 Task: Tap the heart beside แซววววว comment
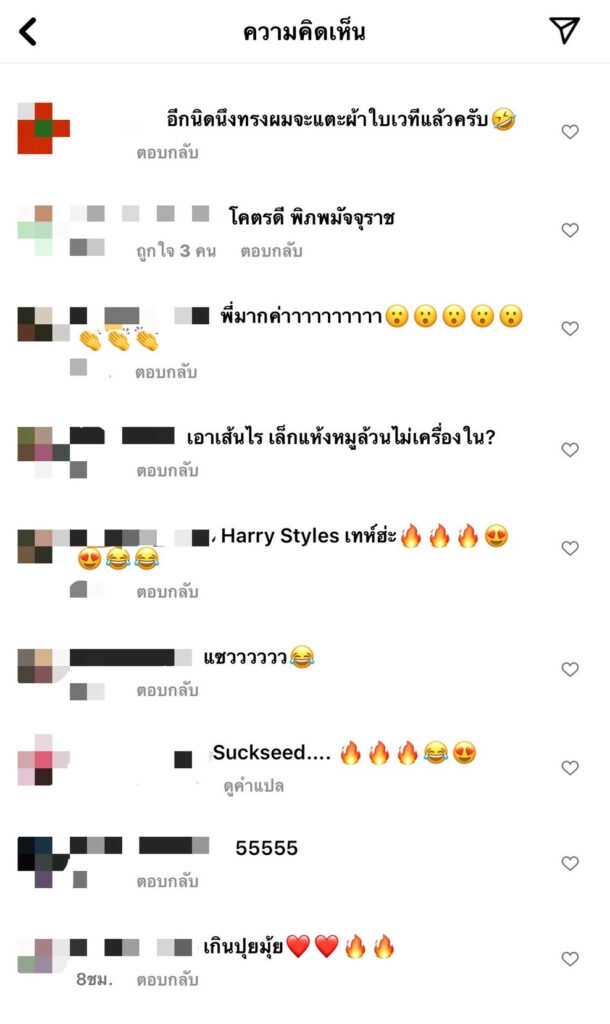[x=570, y=669]
